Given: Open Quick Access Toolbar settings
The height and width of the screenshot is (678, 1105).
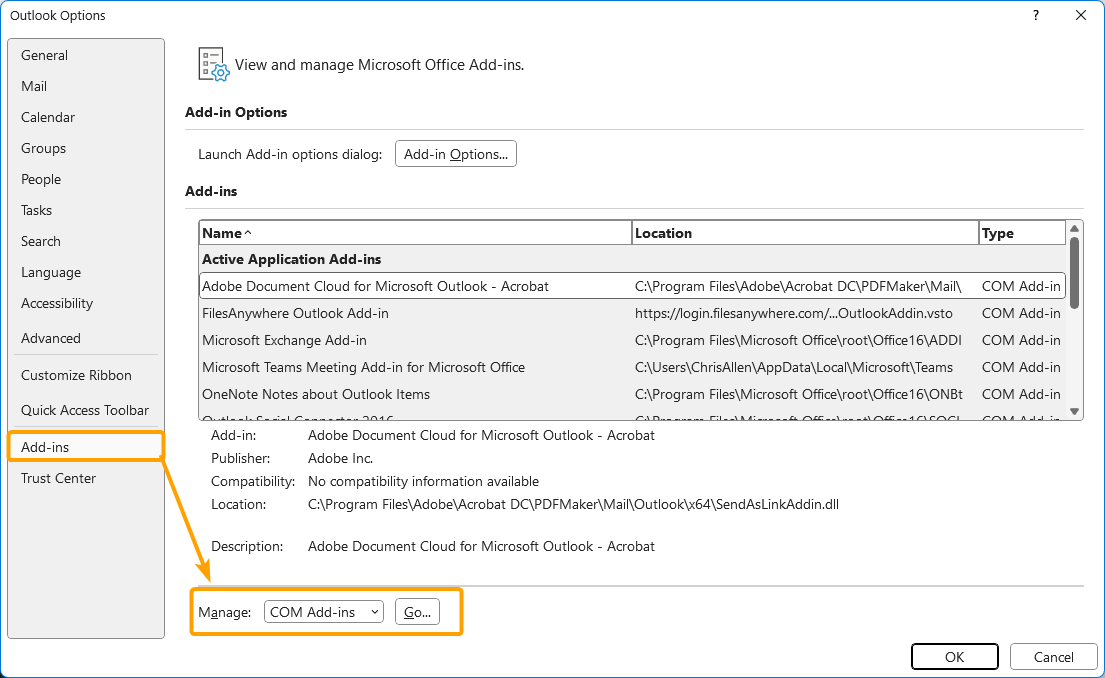Looking at the screenshot, I should coord(85,410).
